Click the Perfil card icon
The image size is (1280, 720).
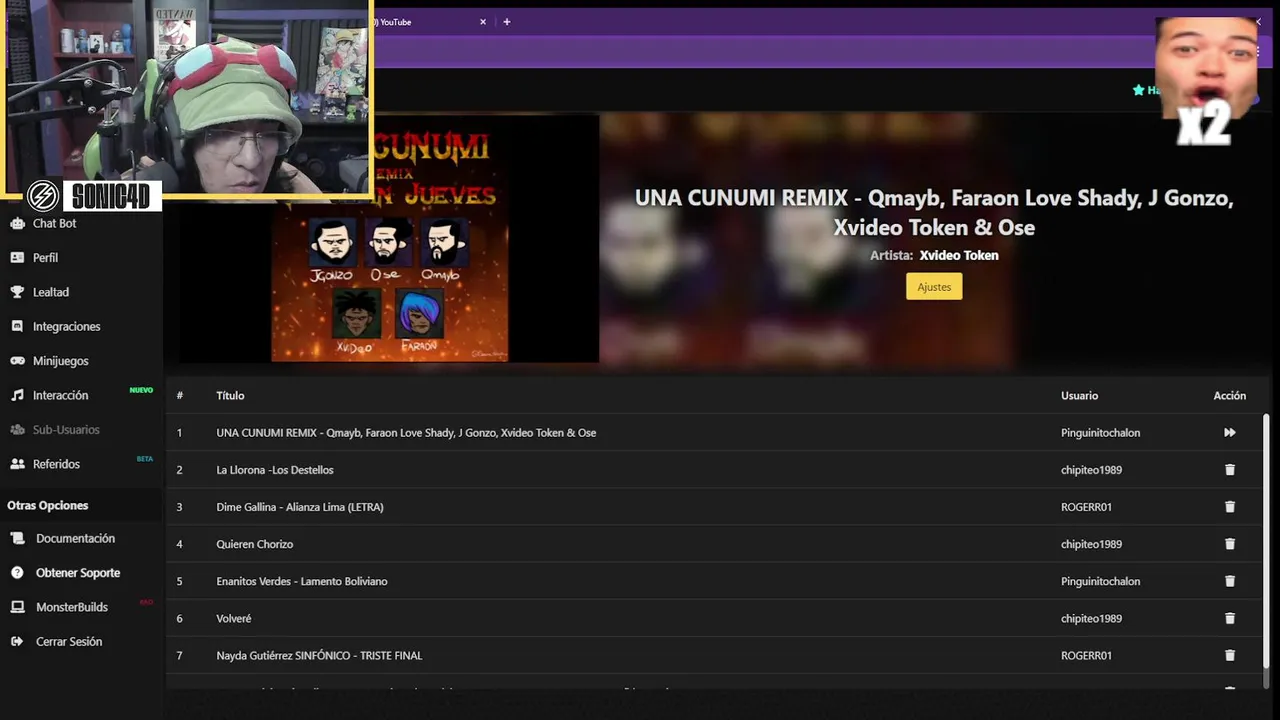click(x=17, y=257)
